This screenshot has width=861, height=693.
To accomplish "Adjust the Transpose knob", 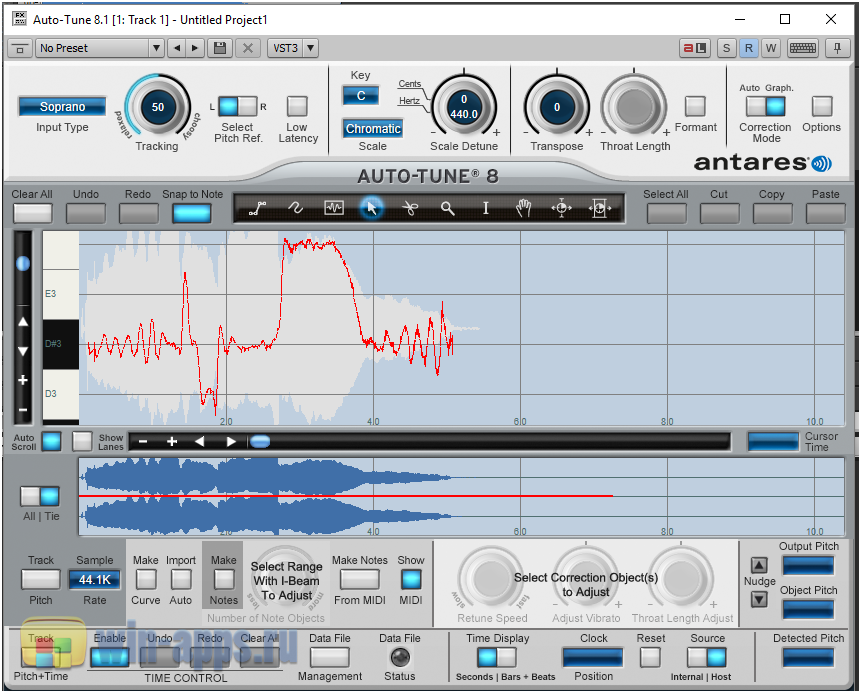I will point(557,107).
